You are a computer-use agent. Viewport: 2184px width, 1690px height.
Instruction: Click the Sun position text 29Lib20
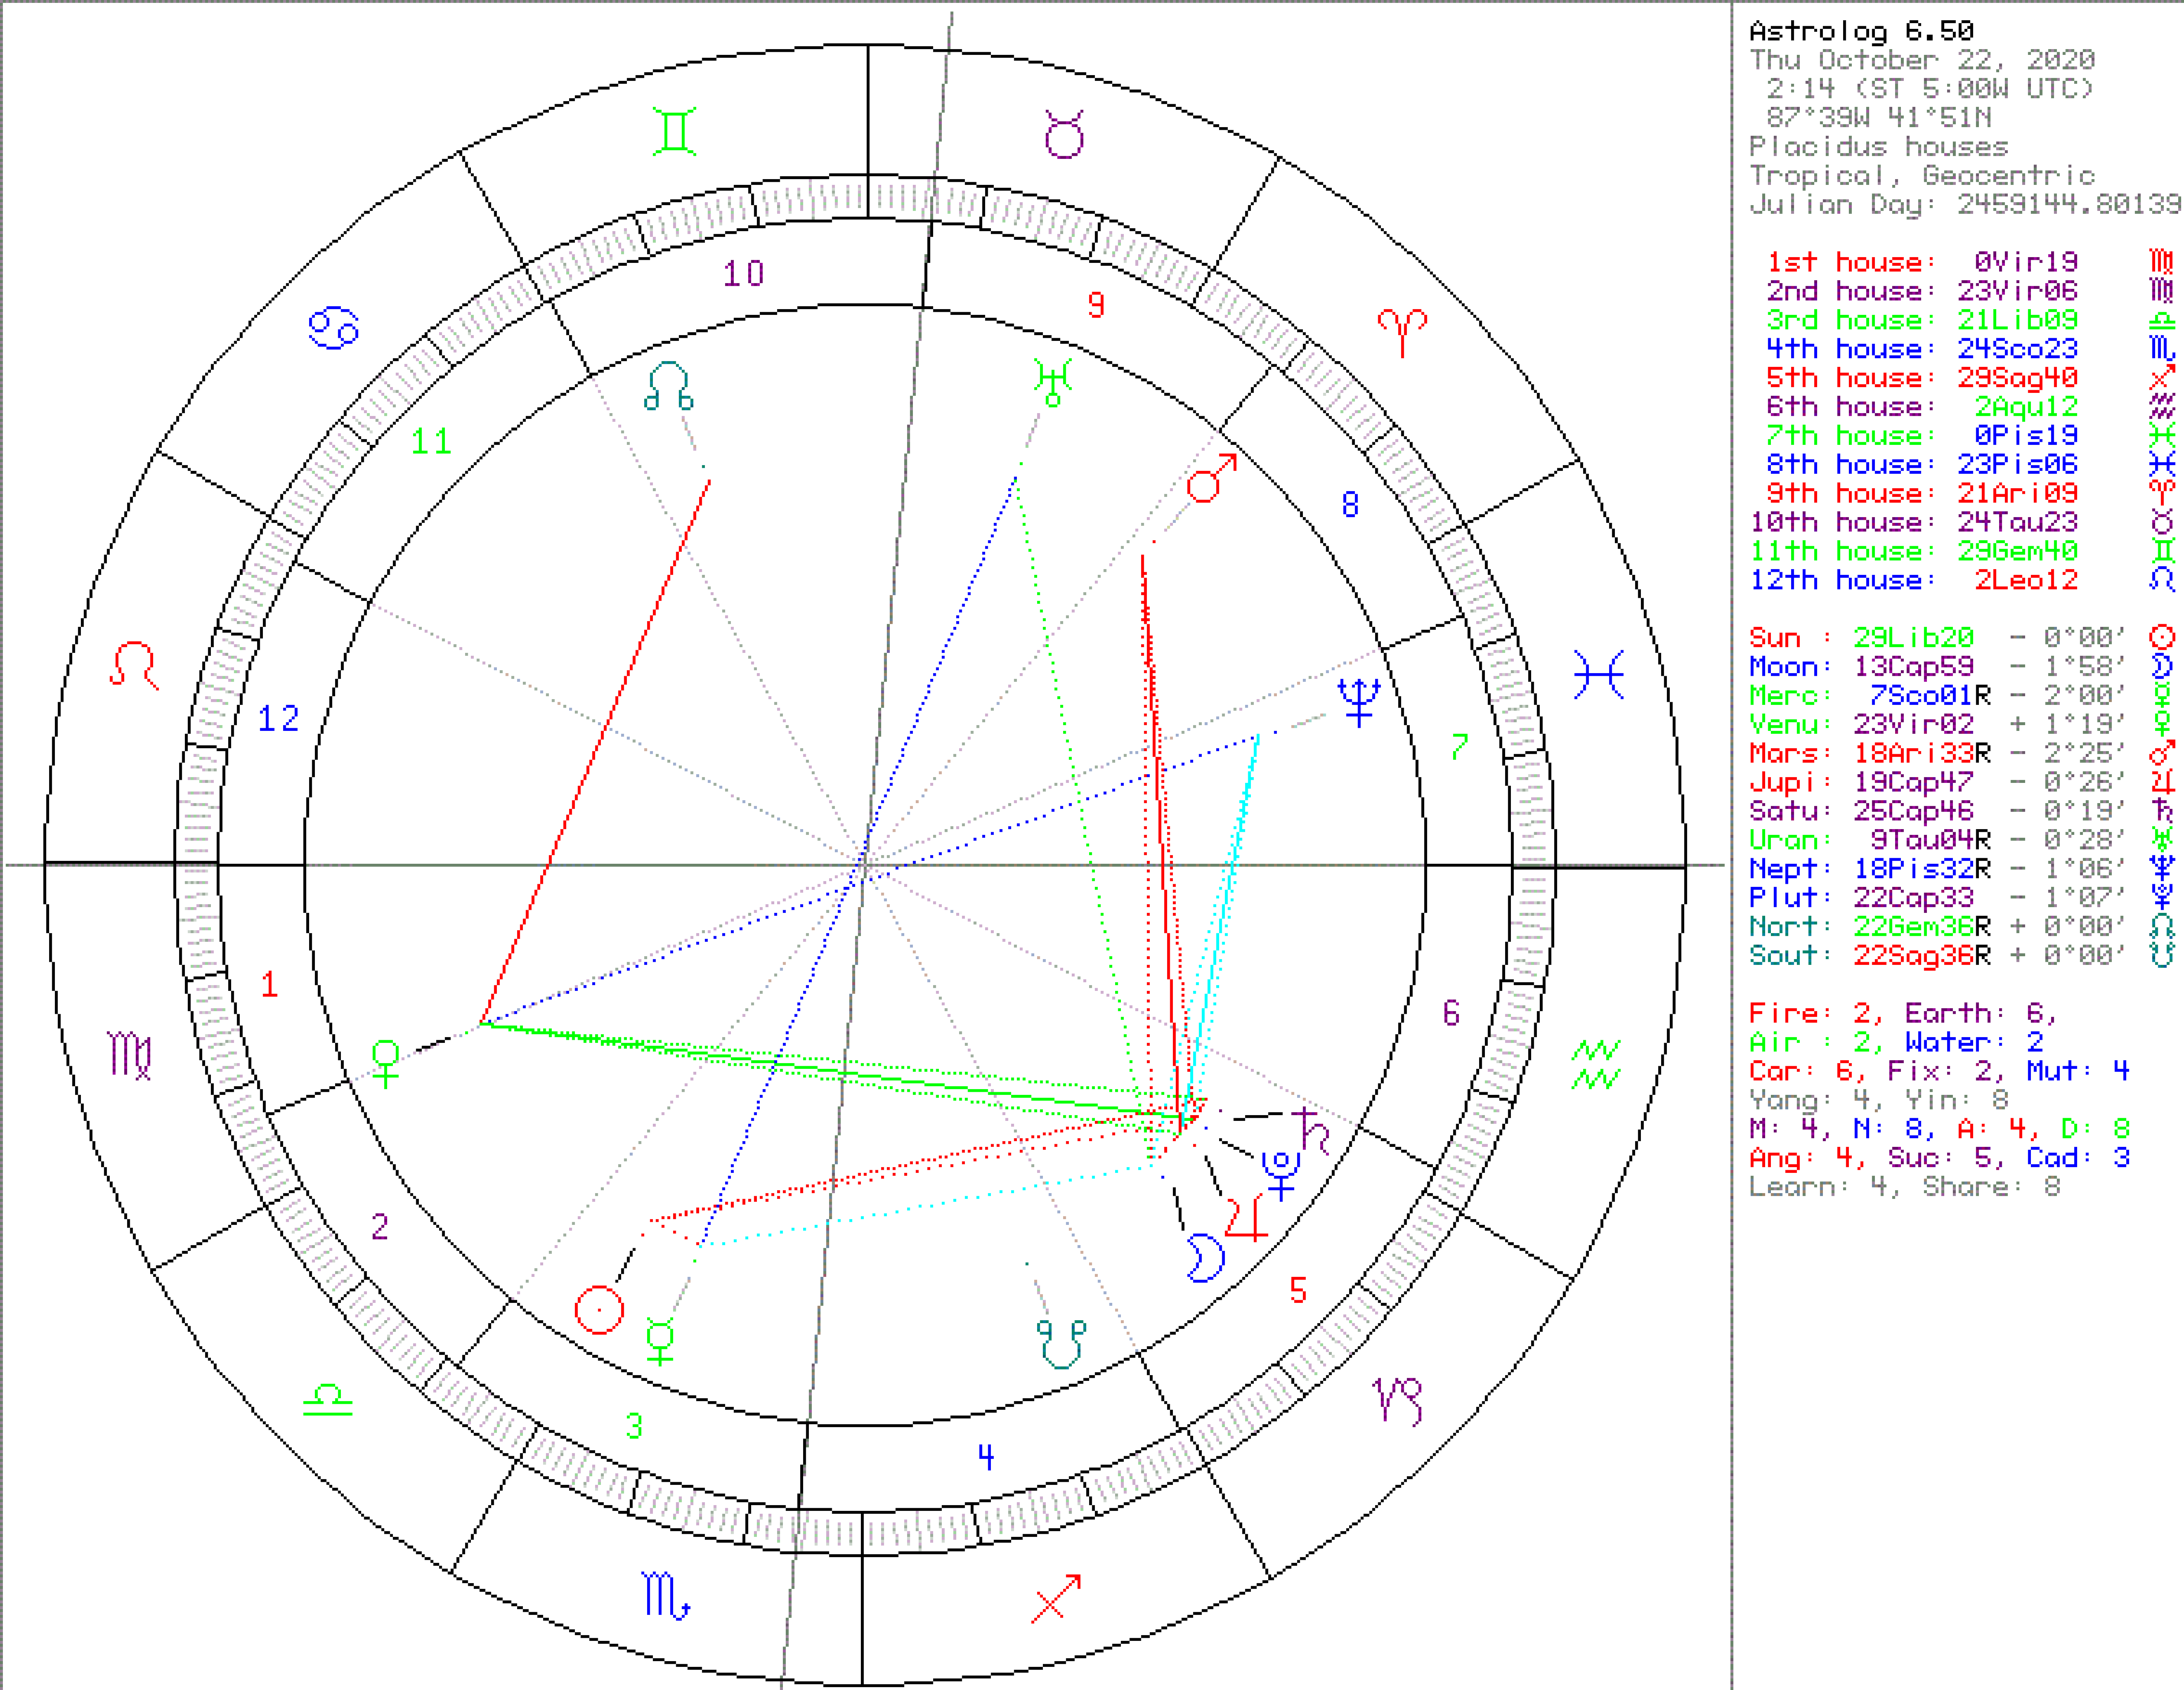(1913, 638)
